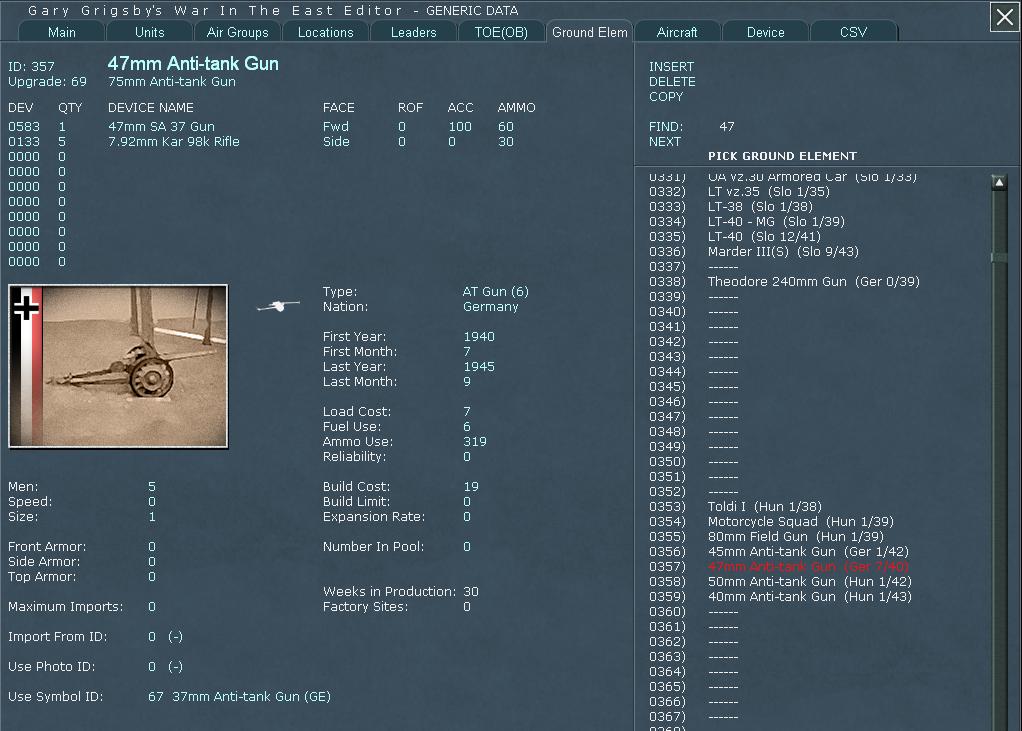Open the TOE(OB) tab
Image resolution: width=1022 pixels, height=731 pixels.
click(501, 32)
